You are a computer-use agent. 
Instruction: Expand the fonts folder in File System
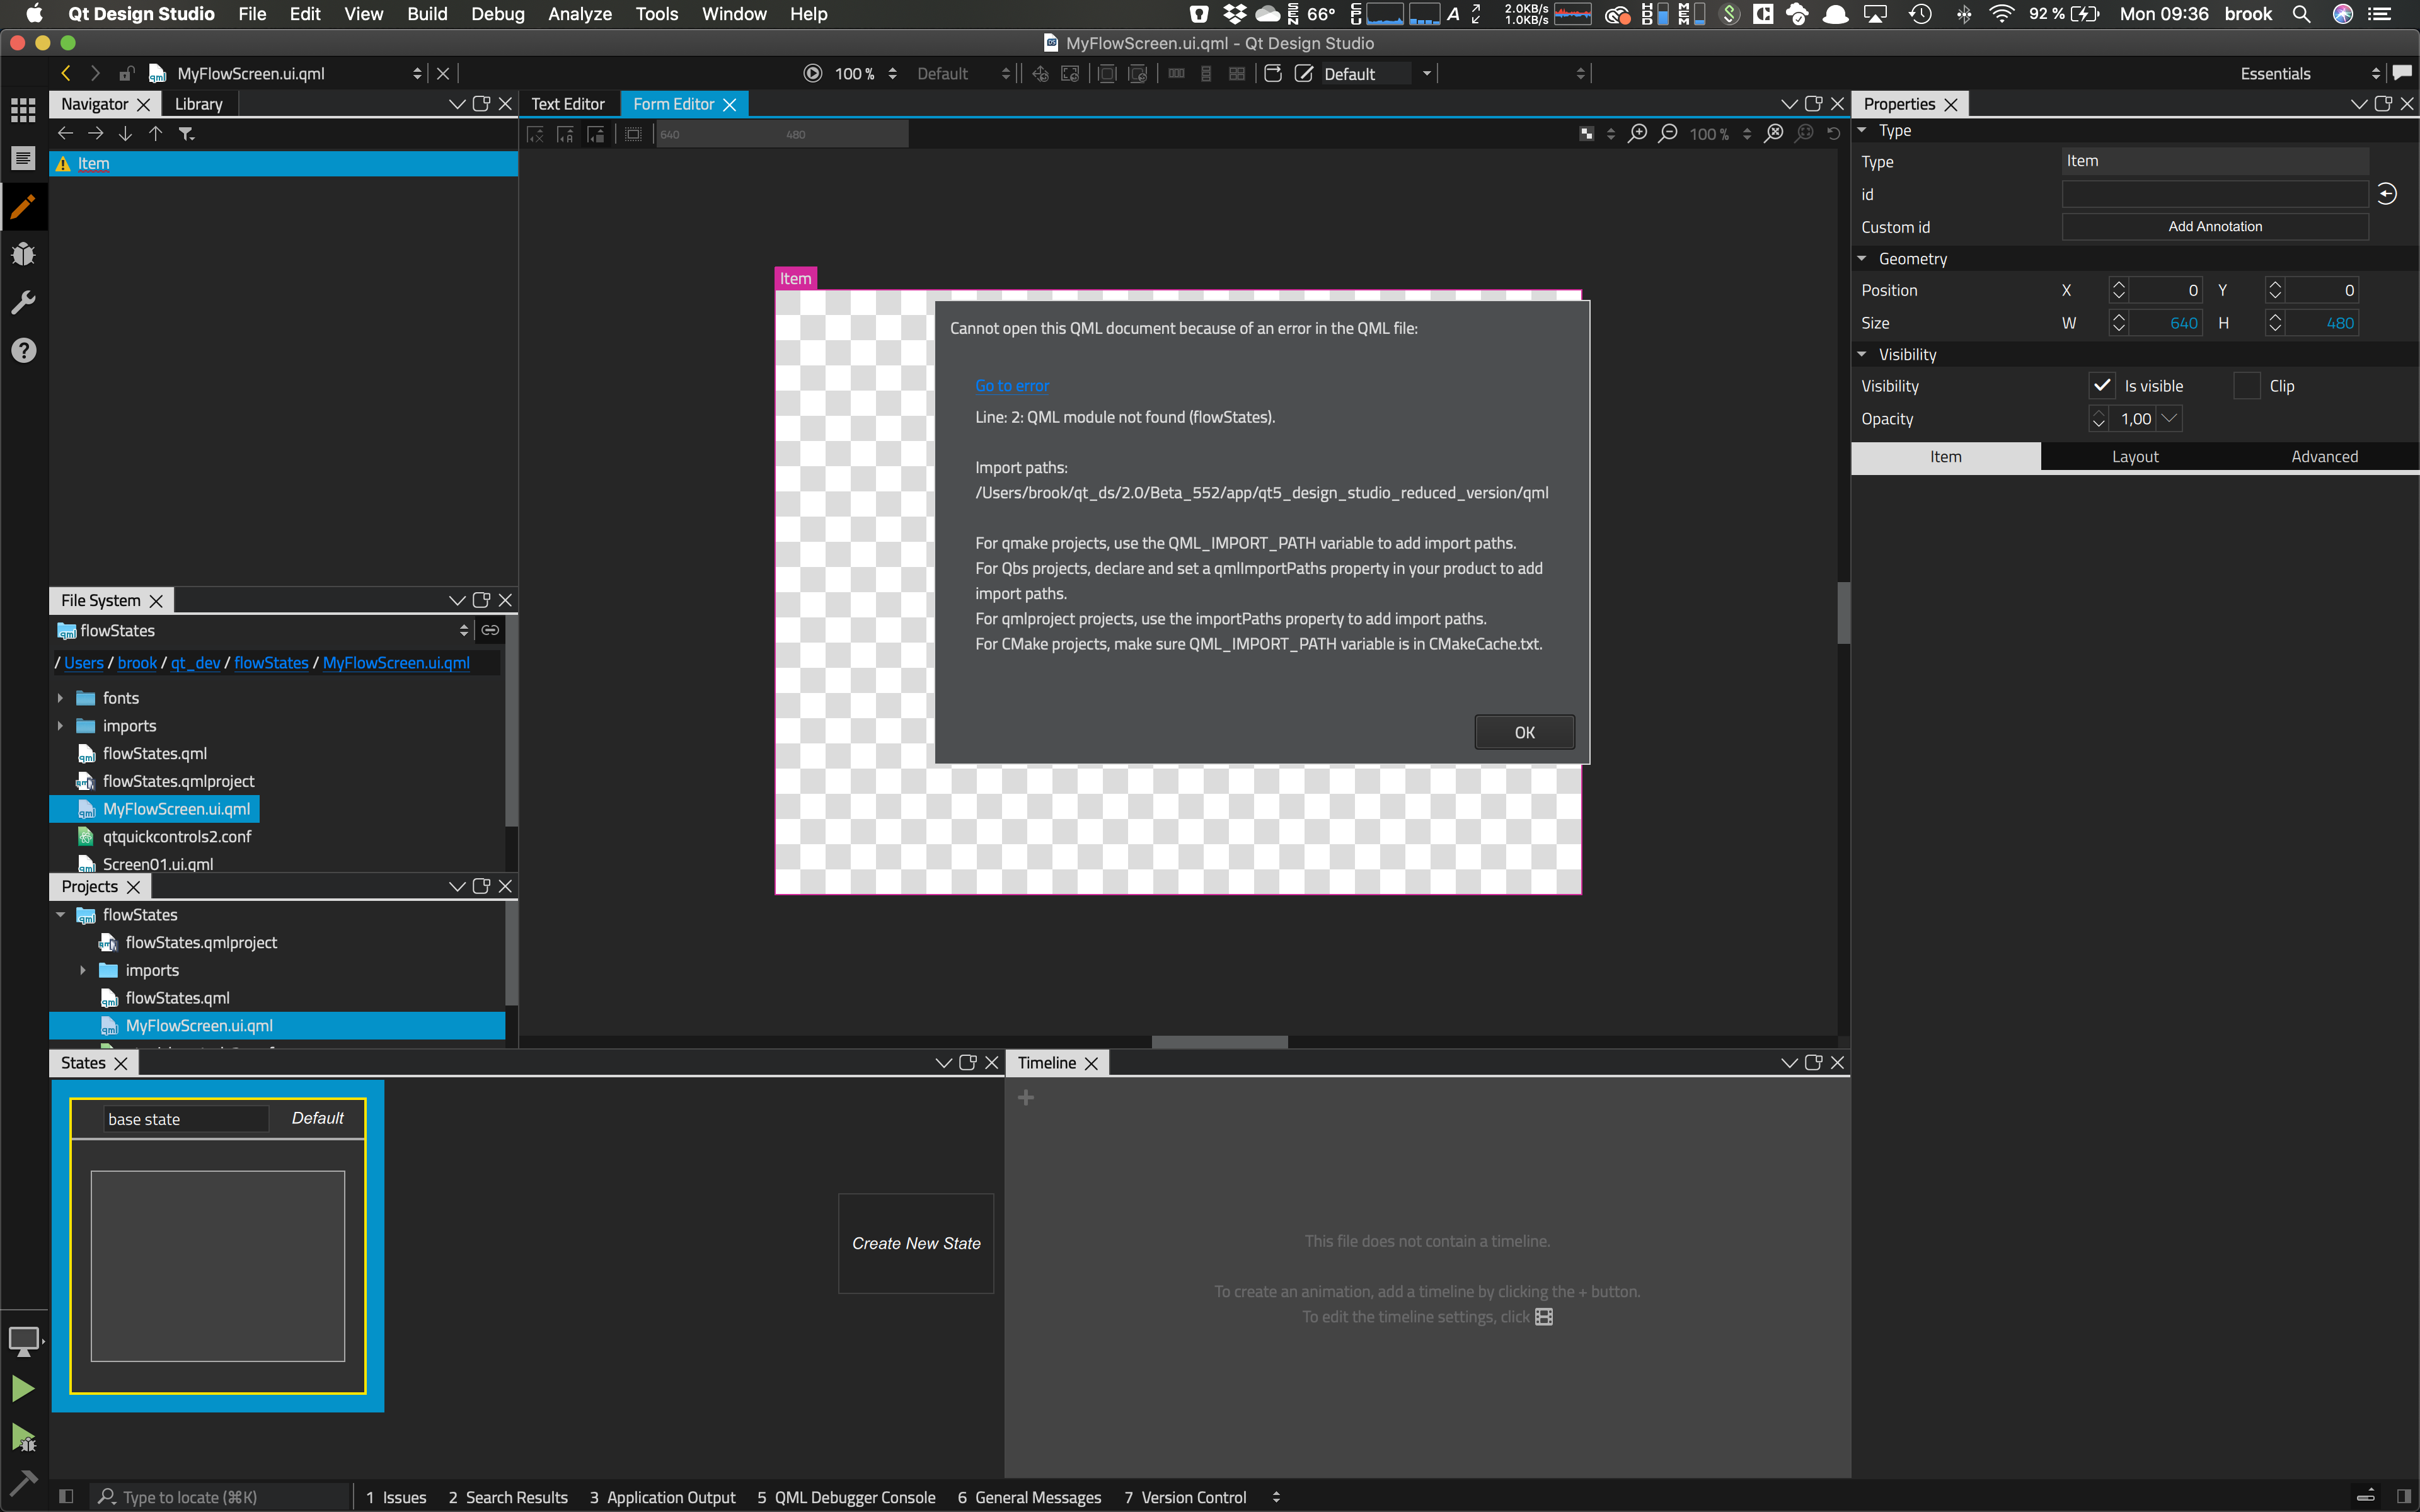(x=60, y=698)
